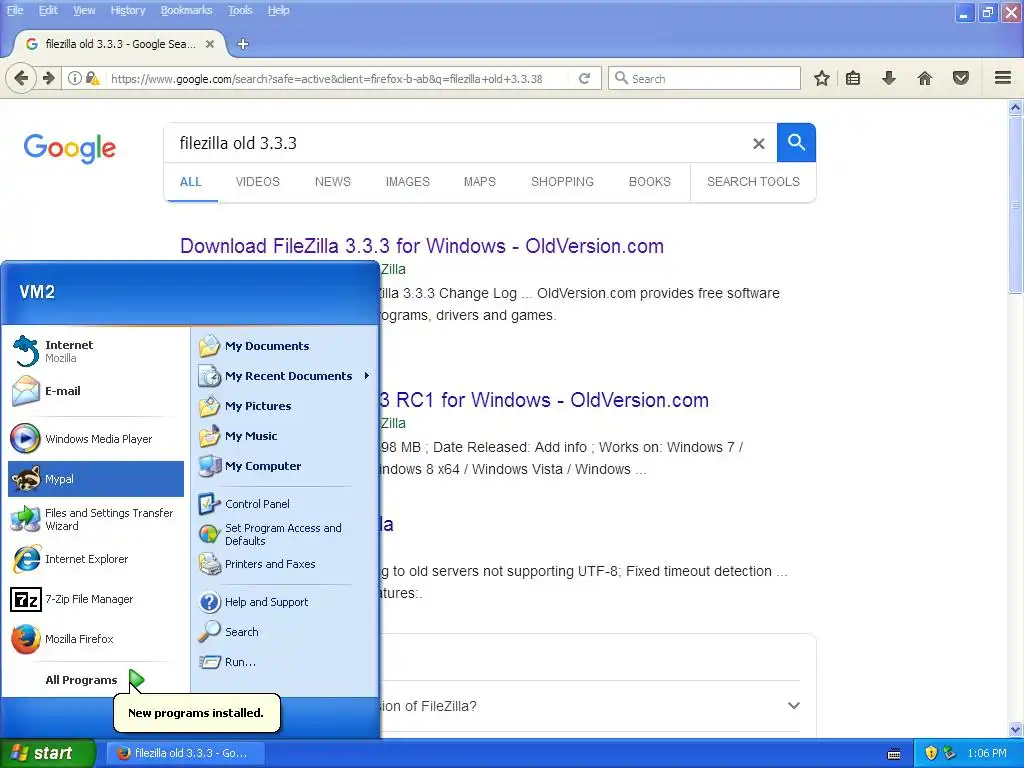Open the Help menu
This screenshot has width=1024, height=768.
(x=279, y=10)
